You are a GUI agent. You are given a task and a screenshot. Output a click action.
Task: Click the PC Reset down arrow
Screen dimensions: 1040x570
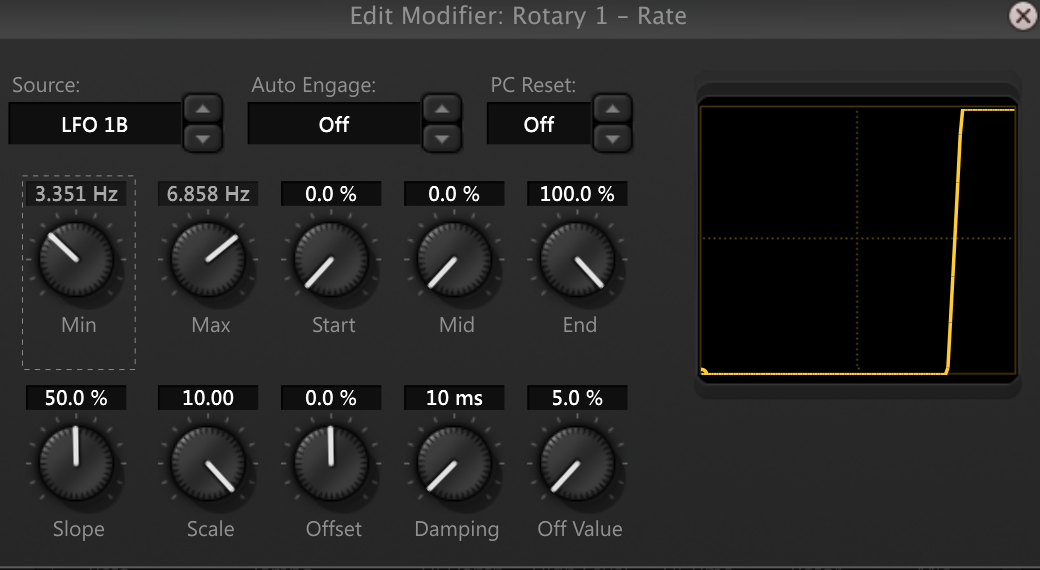click(x=613, y=137)
